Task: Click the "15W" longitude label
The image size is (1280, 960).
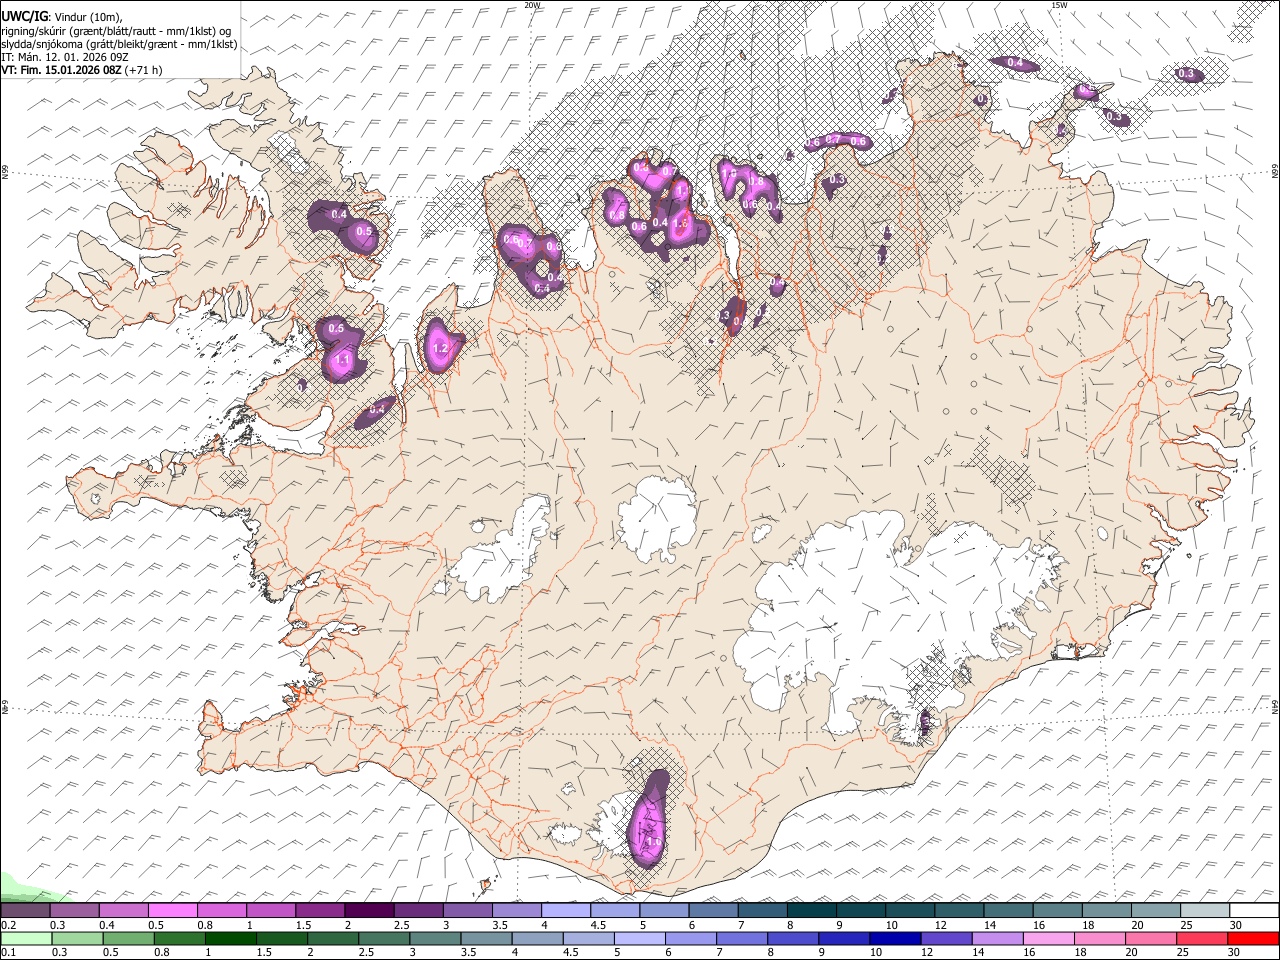Action: pyautogui.click(x=1059, y=5)
